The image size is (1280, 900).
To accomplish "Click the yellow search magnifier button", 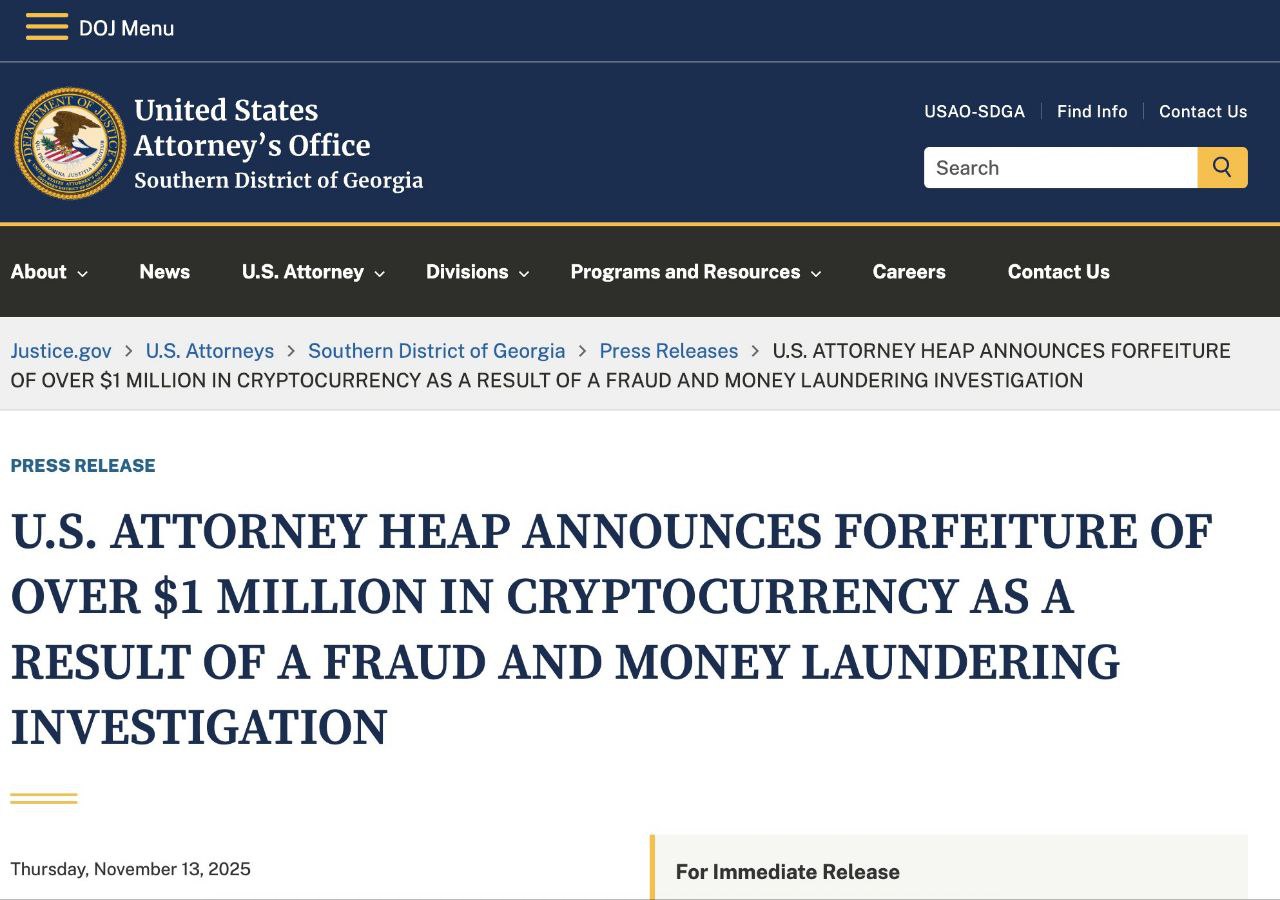I will (1222, 168).
